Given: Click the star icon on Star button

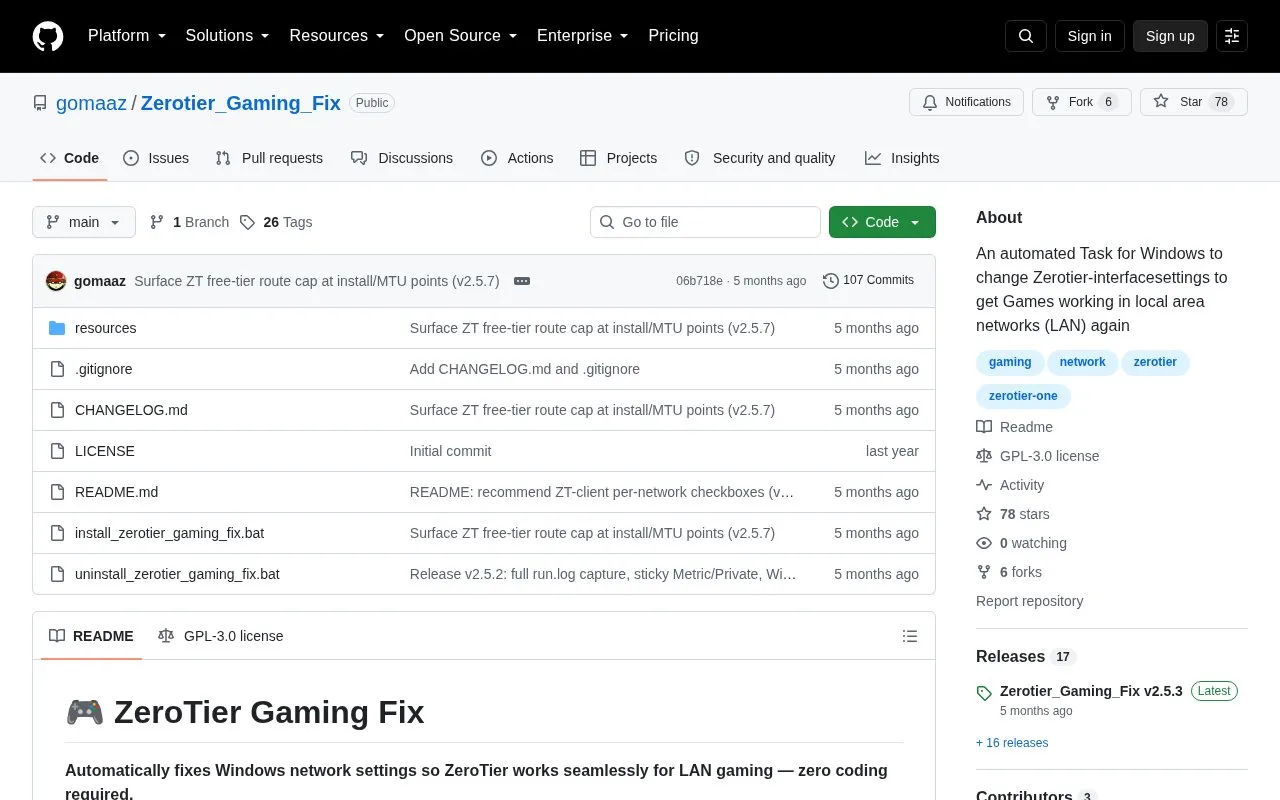Looking at the screenshot, I should point(1161,102).
